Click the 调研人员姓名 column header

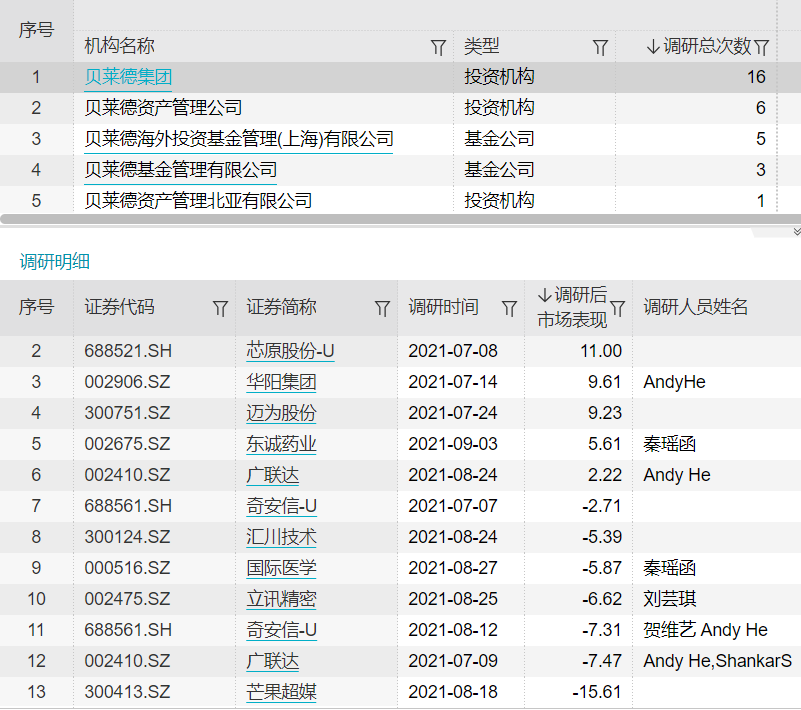pyautogui.click(x=696, y=308)
